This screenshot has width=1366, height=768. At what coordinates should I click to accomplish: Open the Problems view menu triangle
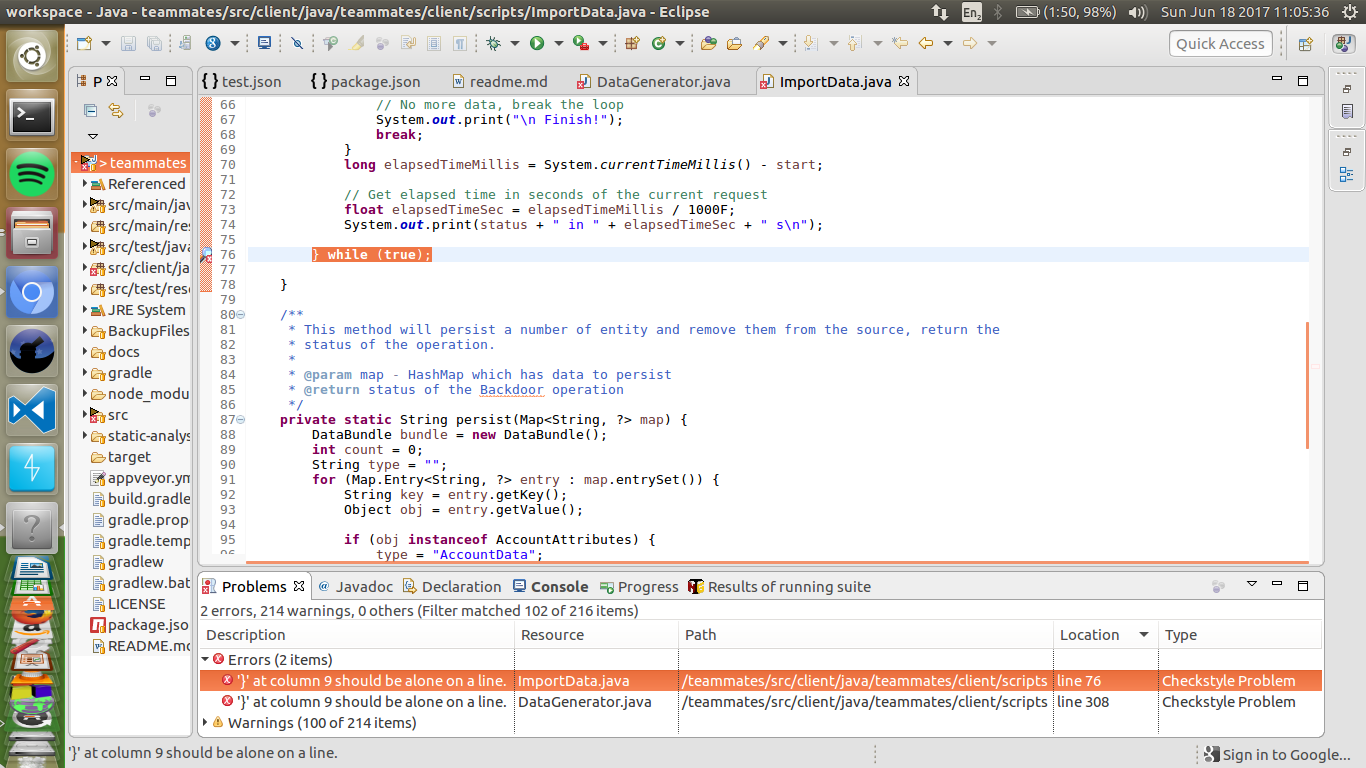[x=1251, y=584]
